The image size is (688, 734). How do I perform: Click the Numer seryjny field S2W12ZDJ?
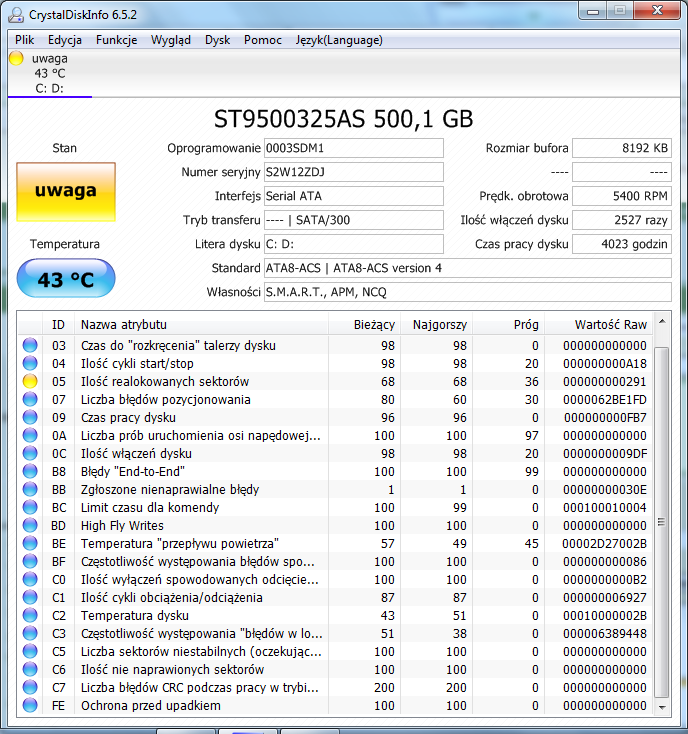click(x=354, y=172)
